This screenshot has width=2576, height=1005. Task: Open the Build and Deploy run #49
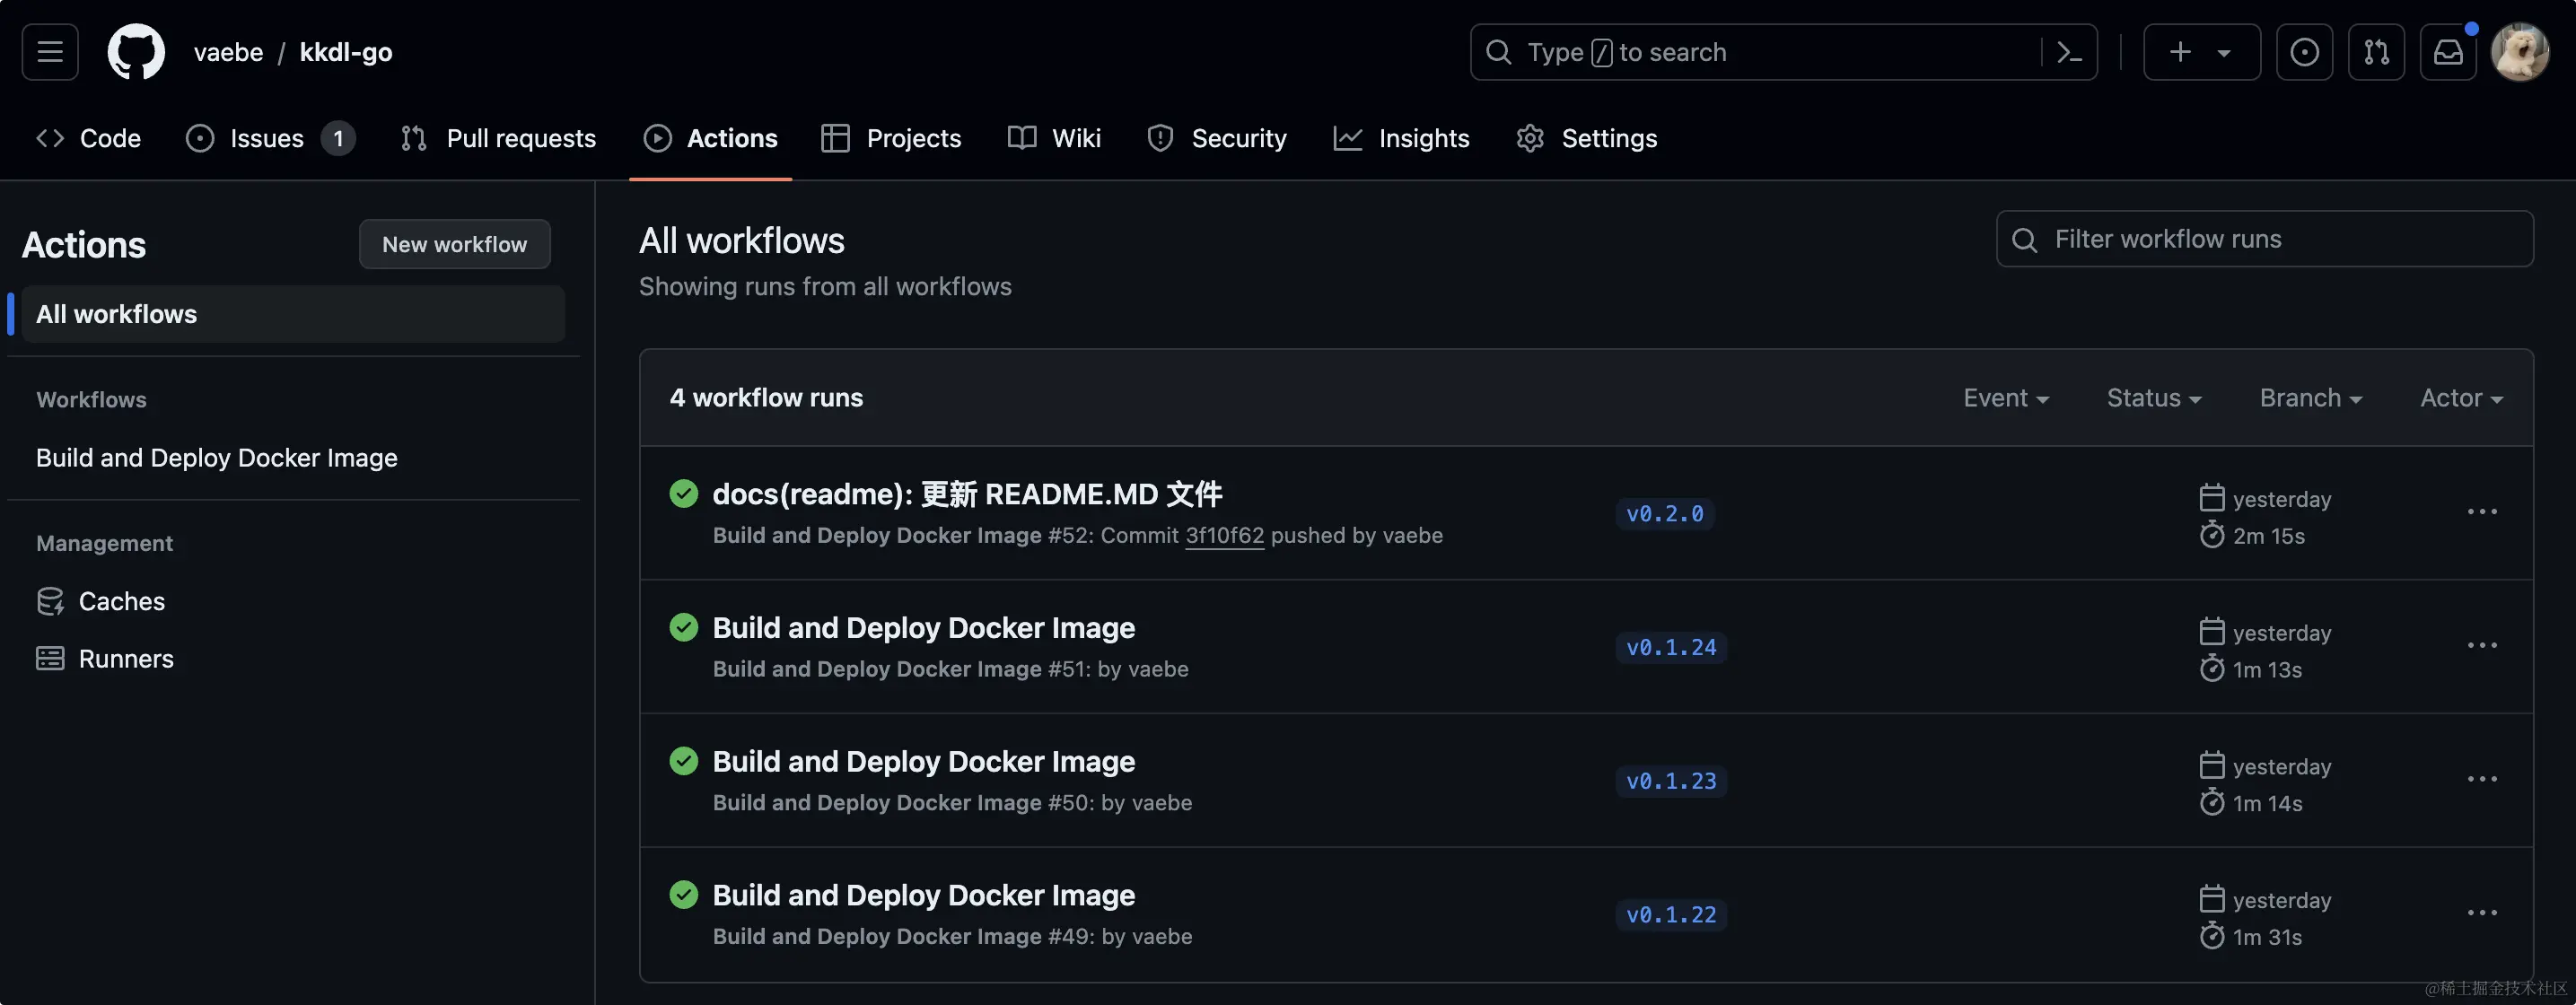[x=923, y=896]
